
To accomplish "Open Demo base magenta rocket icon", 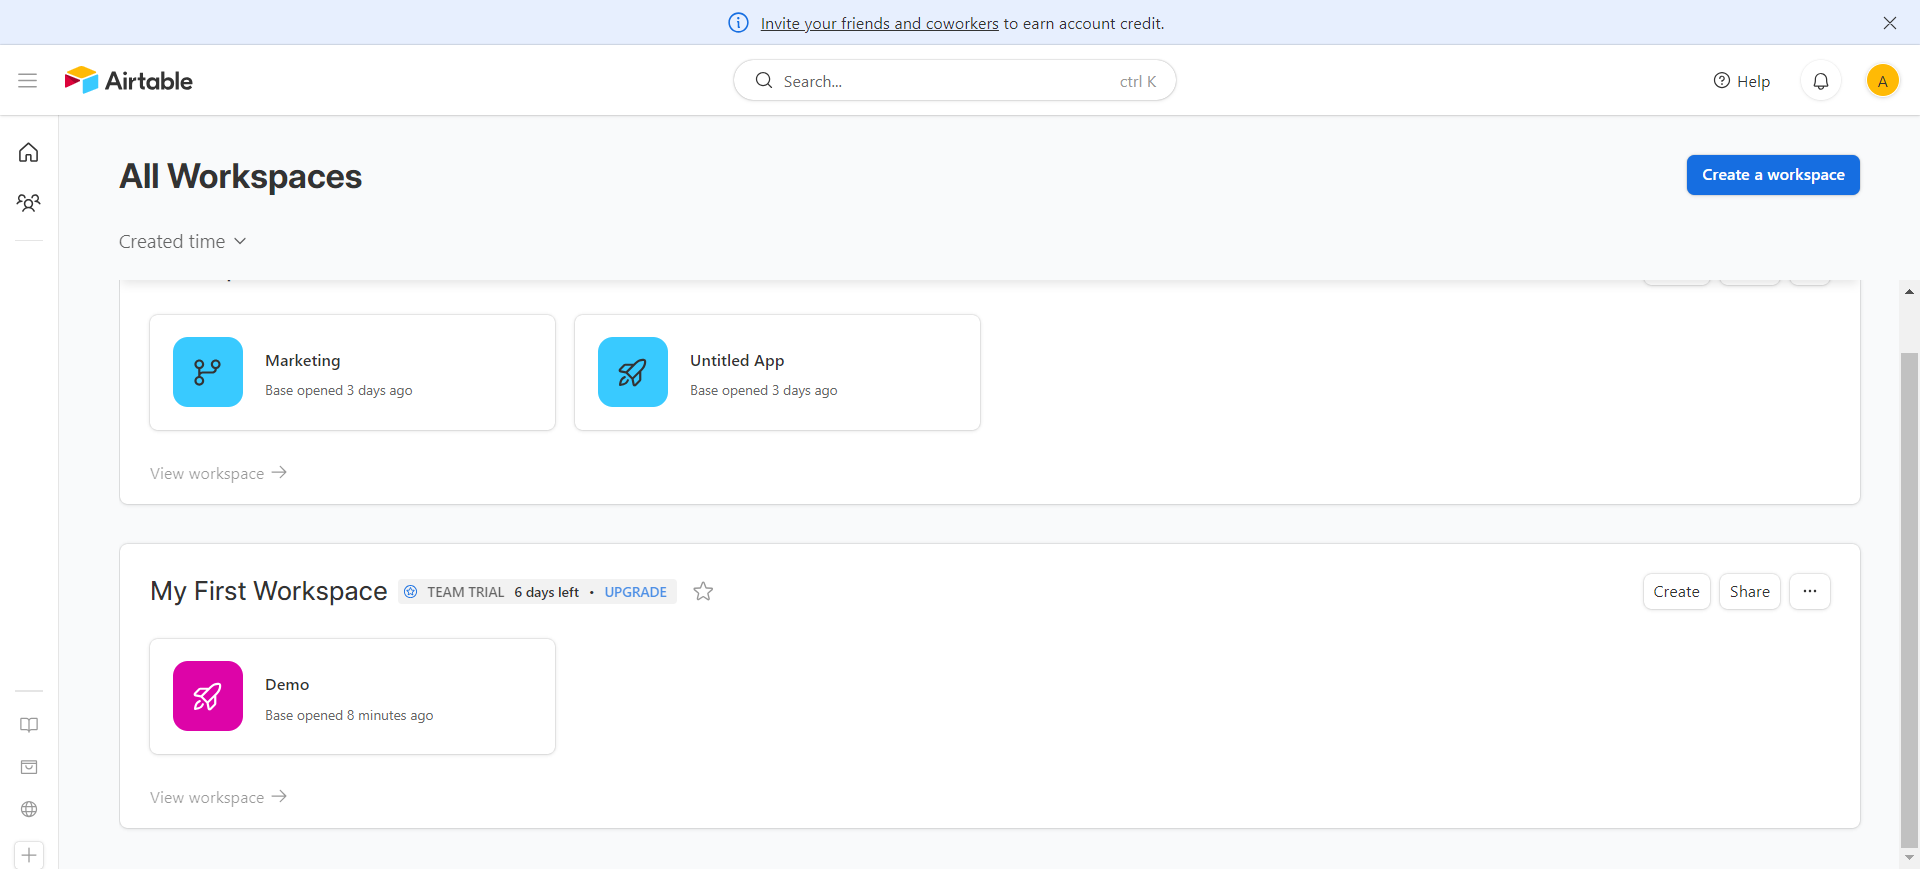I will (208, 696).
